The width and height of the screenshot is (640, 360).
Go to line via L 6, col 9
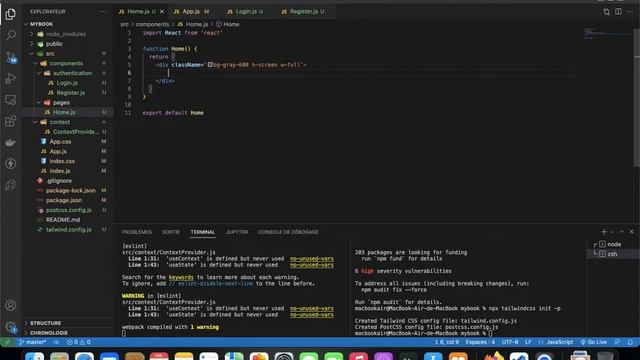point(447,342)
